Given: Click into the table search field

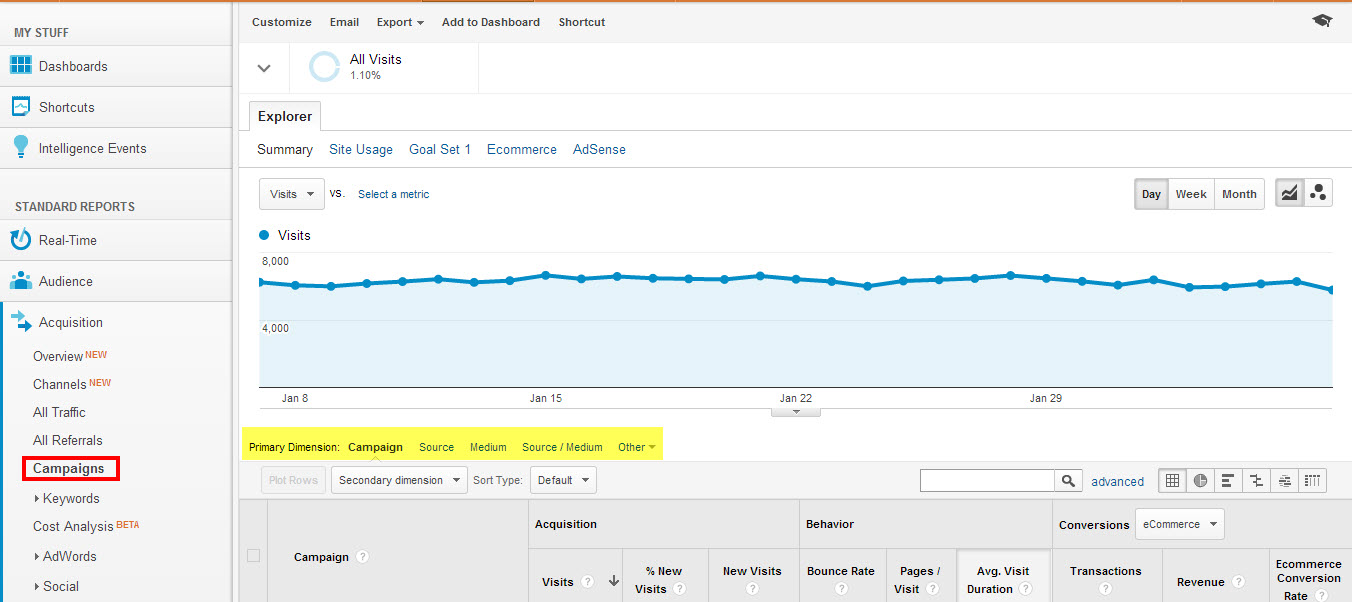Looking at the screenshot, I should (x=986, y=481).
